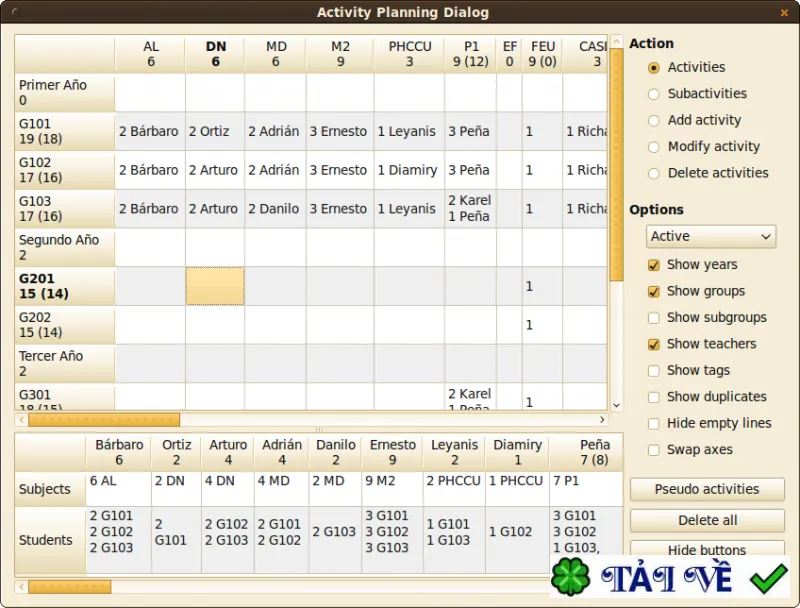Click the Pseudo activities button

point(707,489)
